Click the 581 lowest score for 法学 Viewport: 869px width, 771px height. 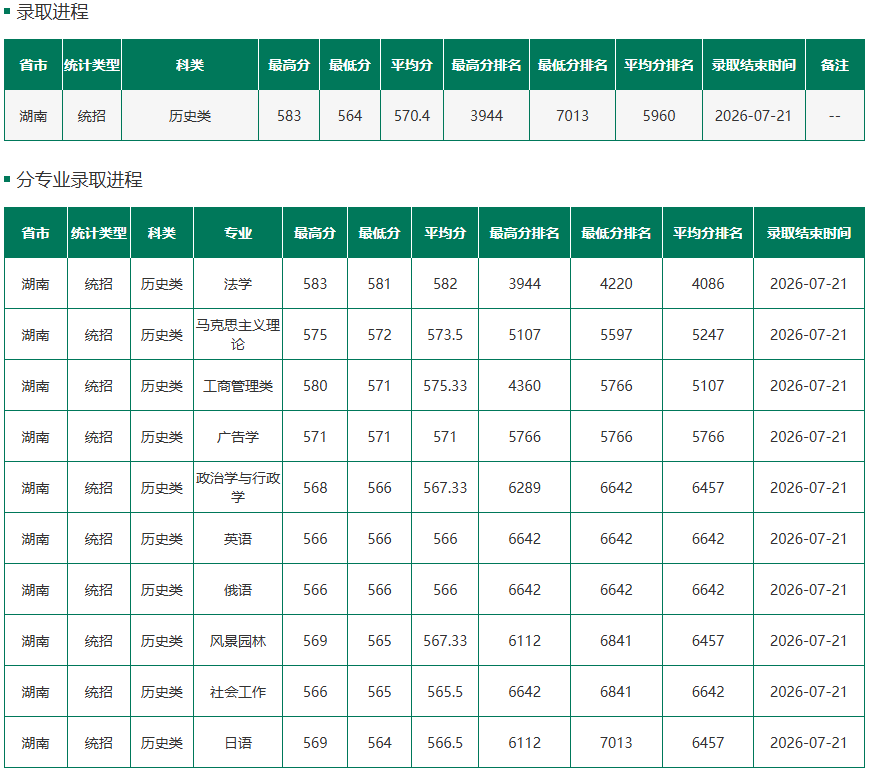(380, 284)
